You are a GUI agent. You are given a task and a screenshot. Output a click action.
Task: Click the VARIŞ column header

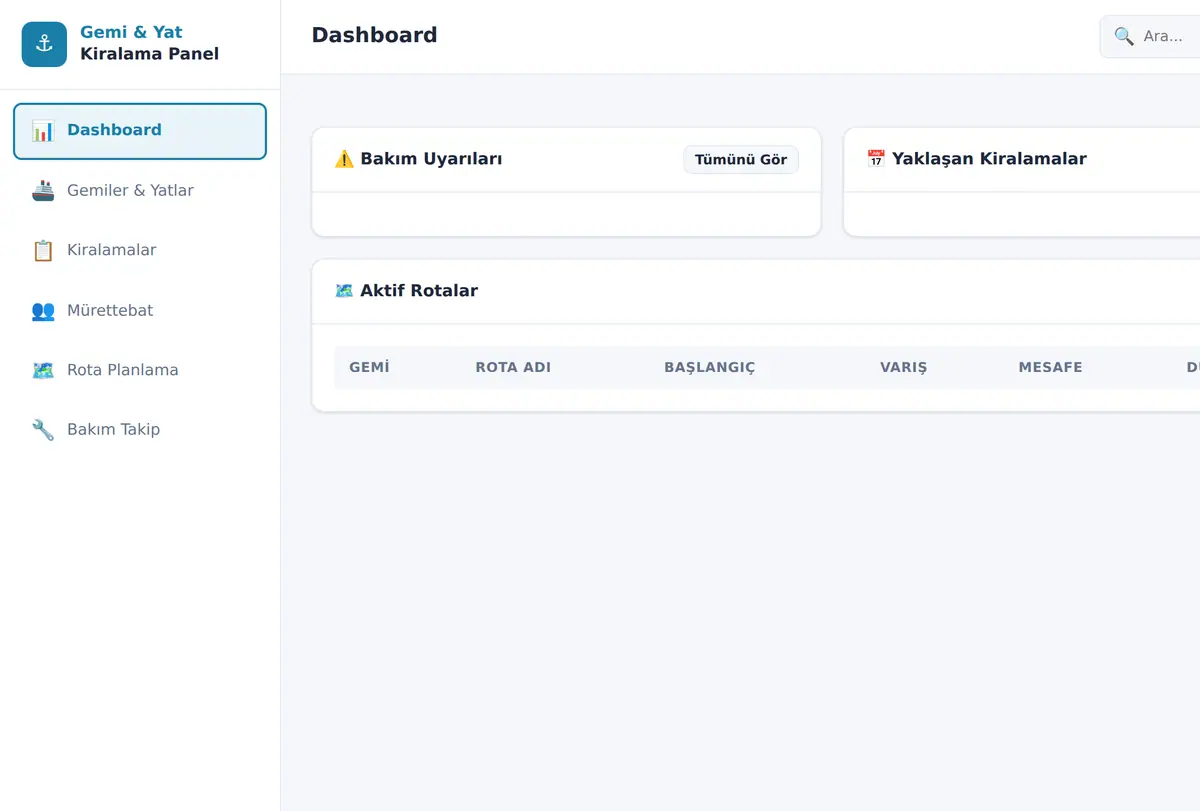click(x=904, y=367)
